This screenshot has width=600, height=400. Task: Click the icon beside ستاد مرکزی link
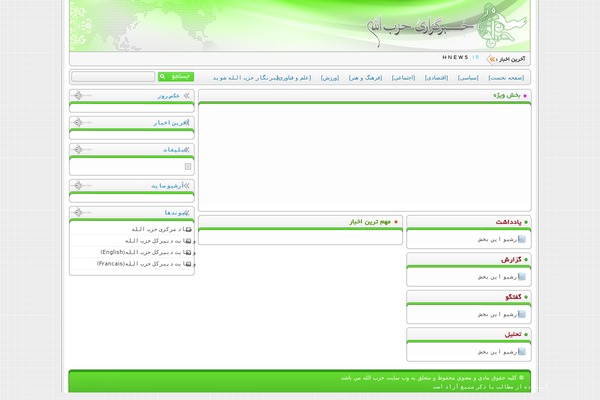[x=188, y=230]
